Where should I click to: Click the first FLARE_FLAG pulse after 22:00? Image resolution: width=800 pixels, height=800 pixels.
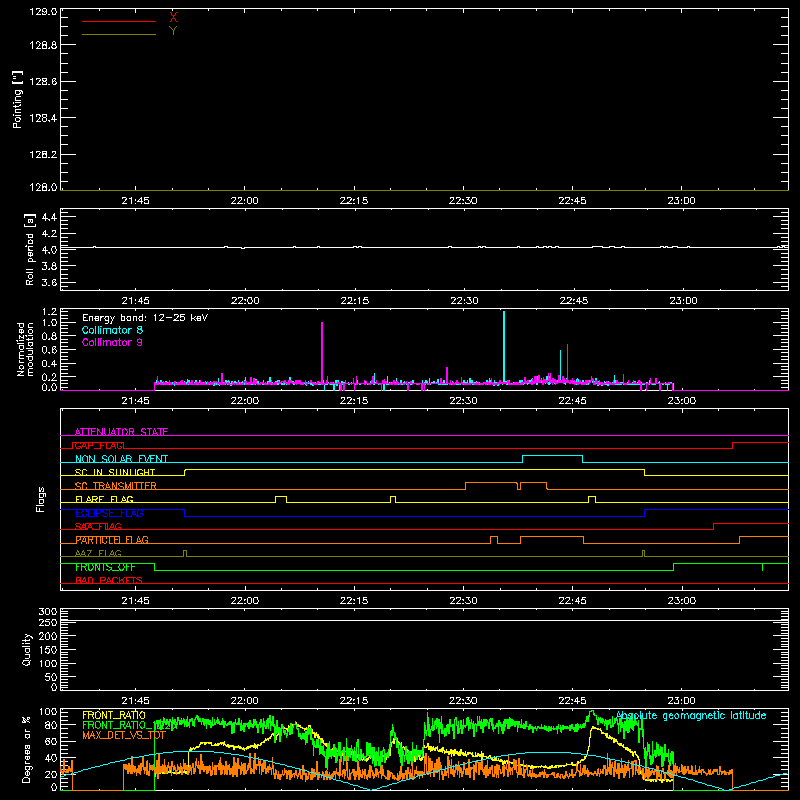pyautogui.click(x=281, y=498)
